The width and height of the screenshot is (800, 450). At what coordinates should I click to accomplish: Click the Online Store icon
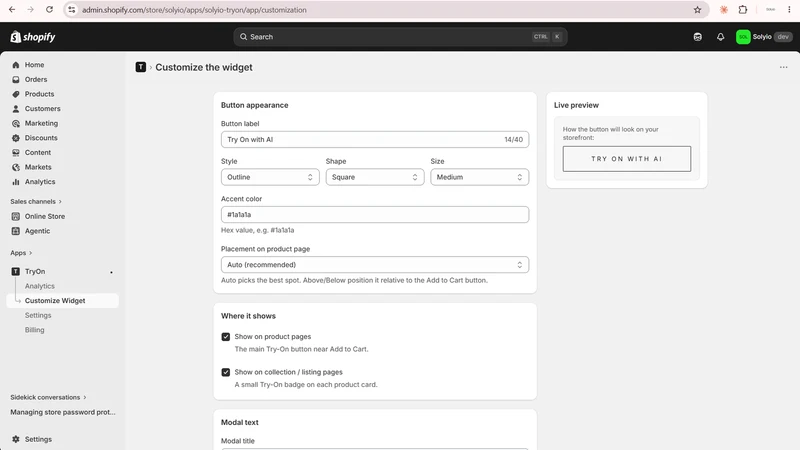(16, 216)
